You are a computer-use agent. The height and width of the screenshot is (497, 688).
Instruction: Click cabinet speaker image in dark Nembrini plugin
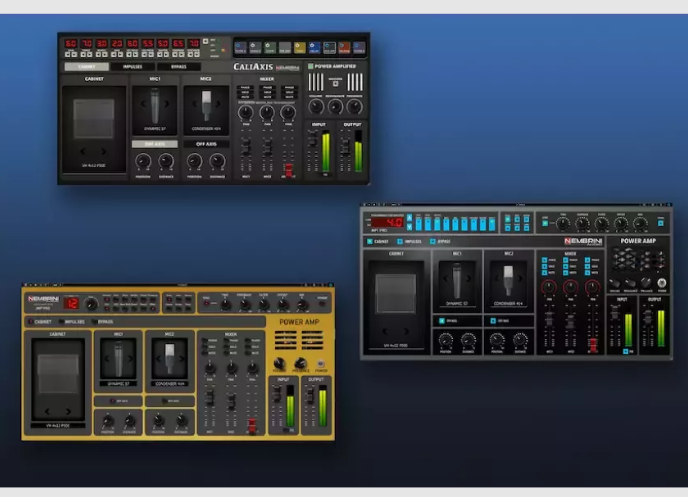pyautogui.click(x=398, y=294)
